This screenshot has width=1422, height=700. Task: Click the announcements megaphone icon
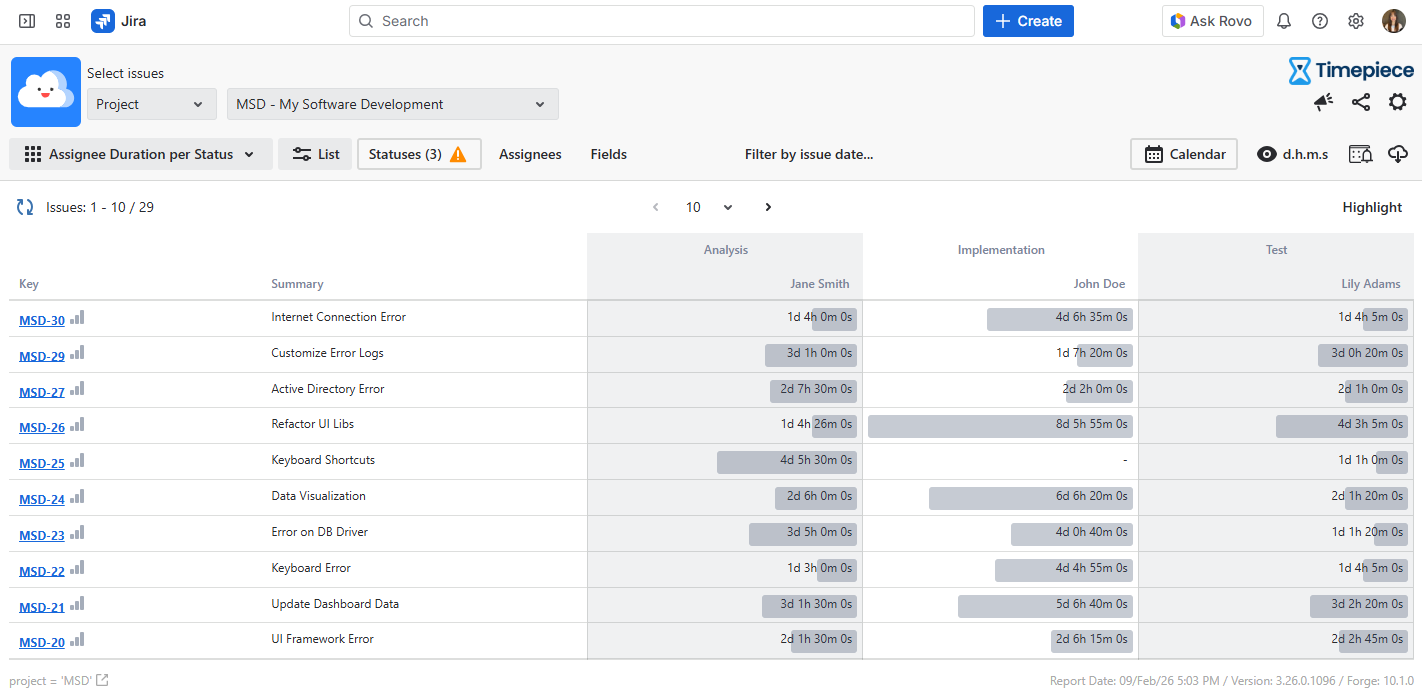[x=1323, y=102]
